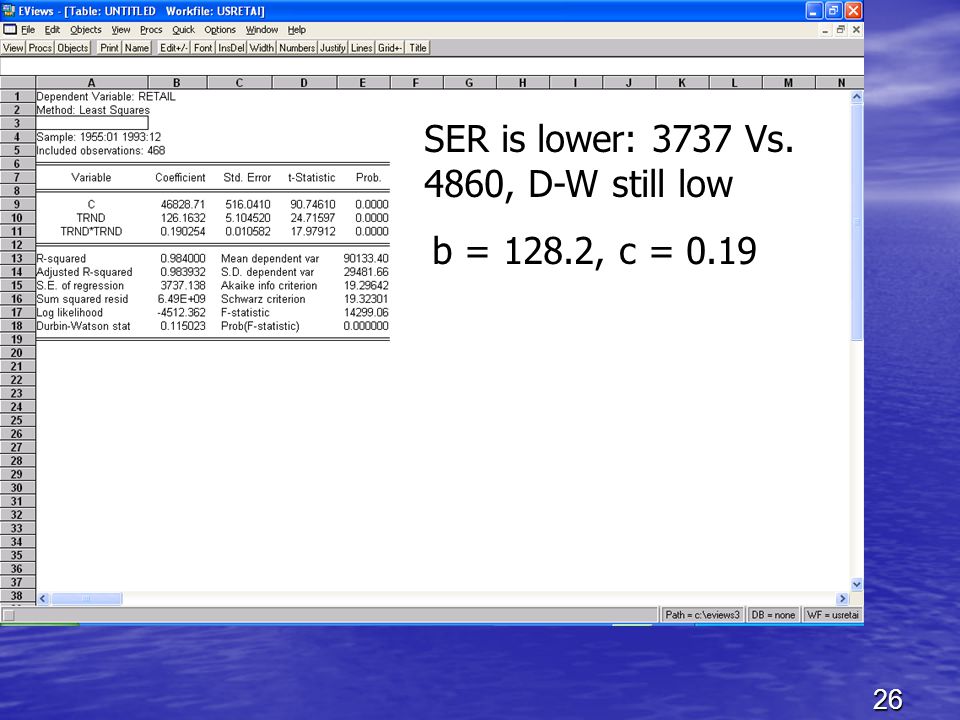Click the Path status bar field
The width and height of the screenshot is (960, 720).
(x=702, y=615)
